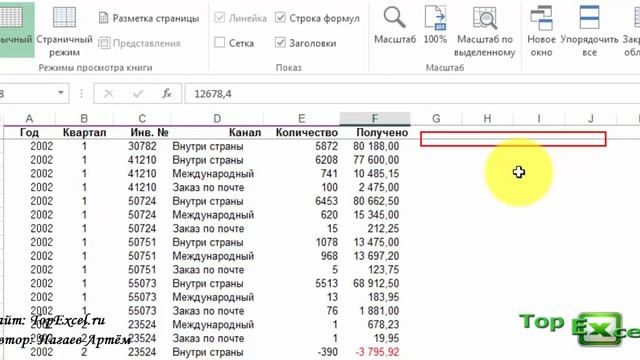Select the quantity cell 620
The width and height of the screenshot is (640, 360).
tap(302, 215)
